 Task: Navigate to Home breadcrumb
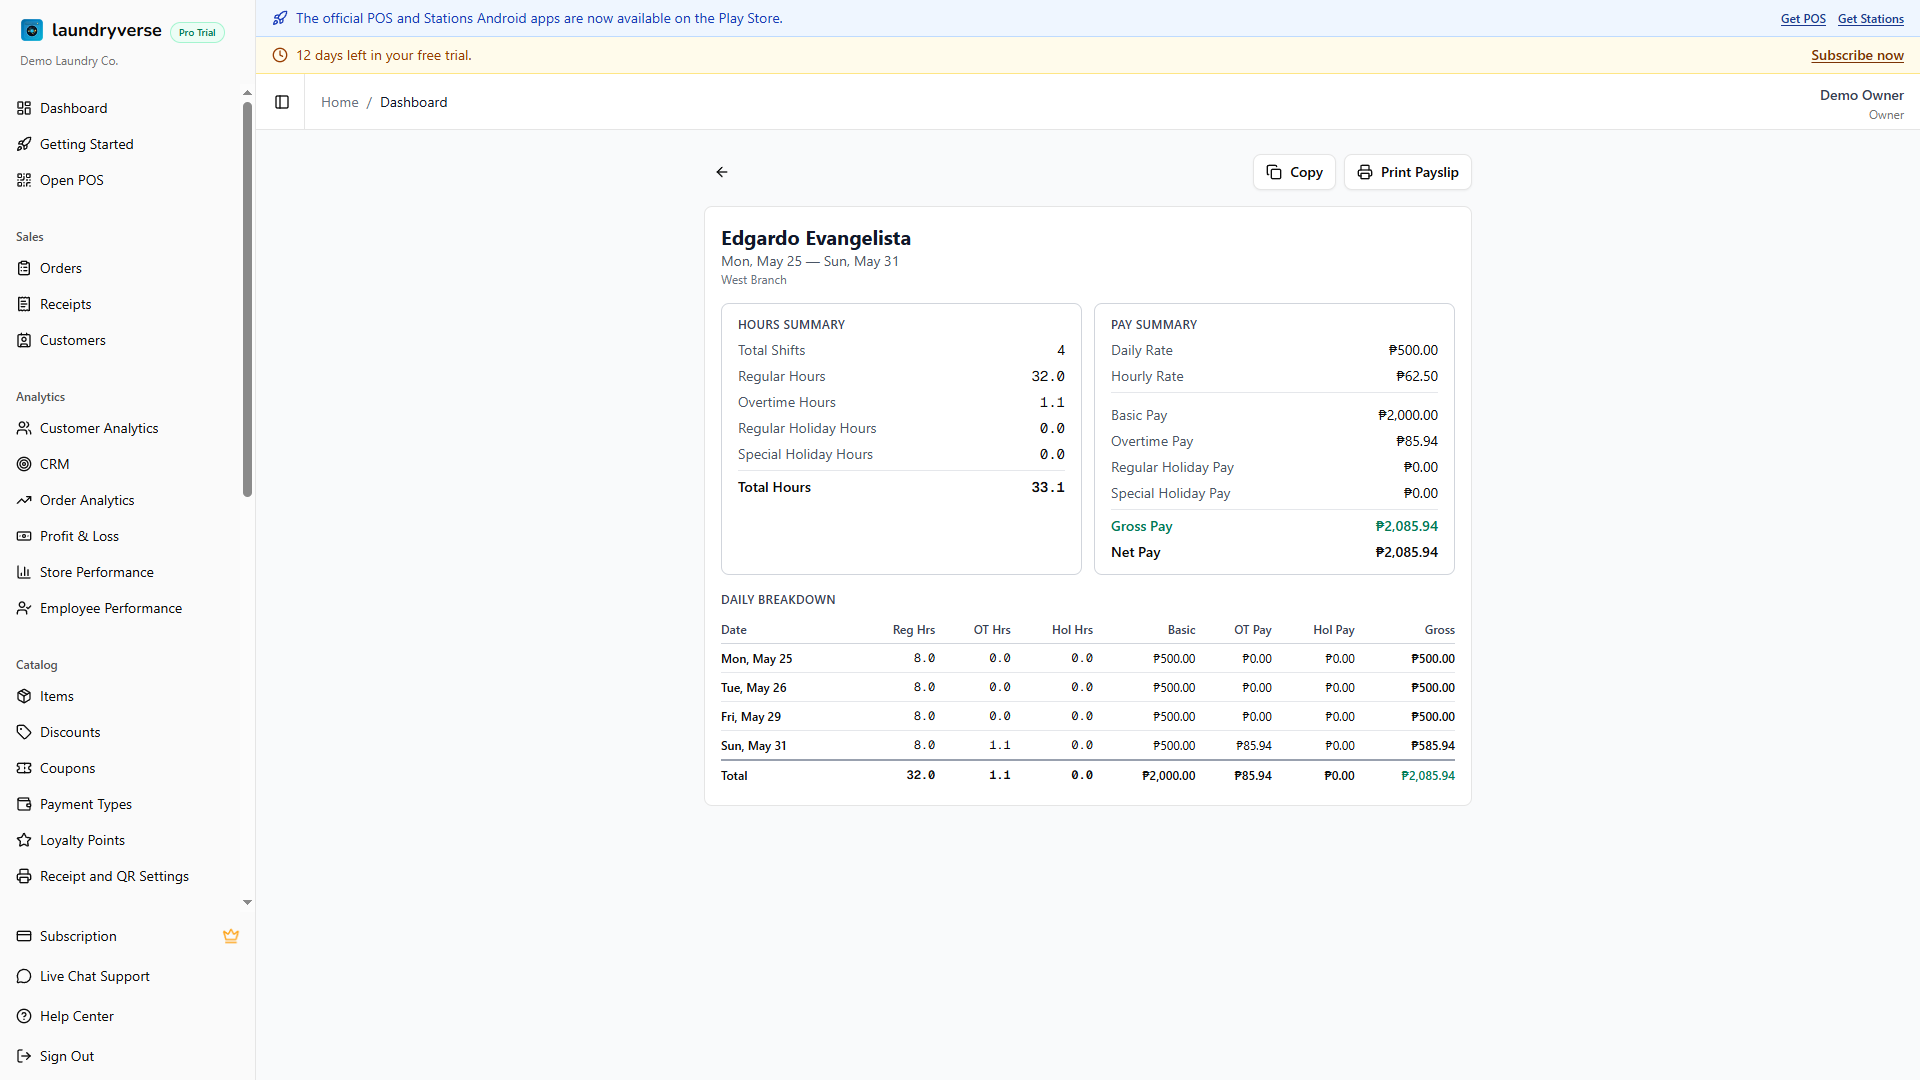339,102
